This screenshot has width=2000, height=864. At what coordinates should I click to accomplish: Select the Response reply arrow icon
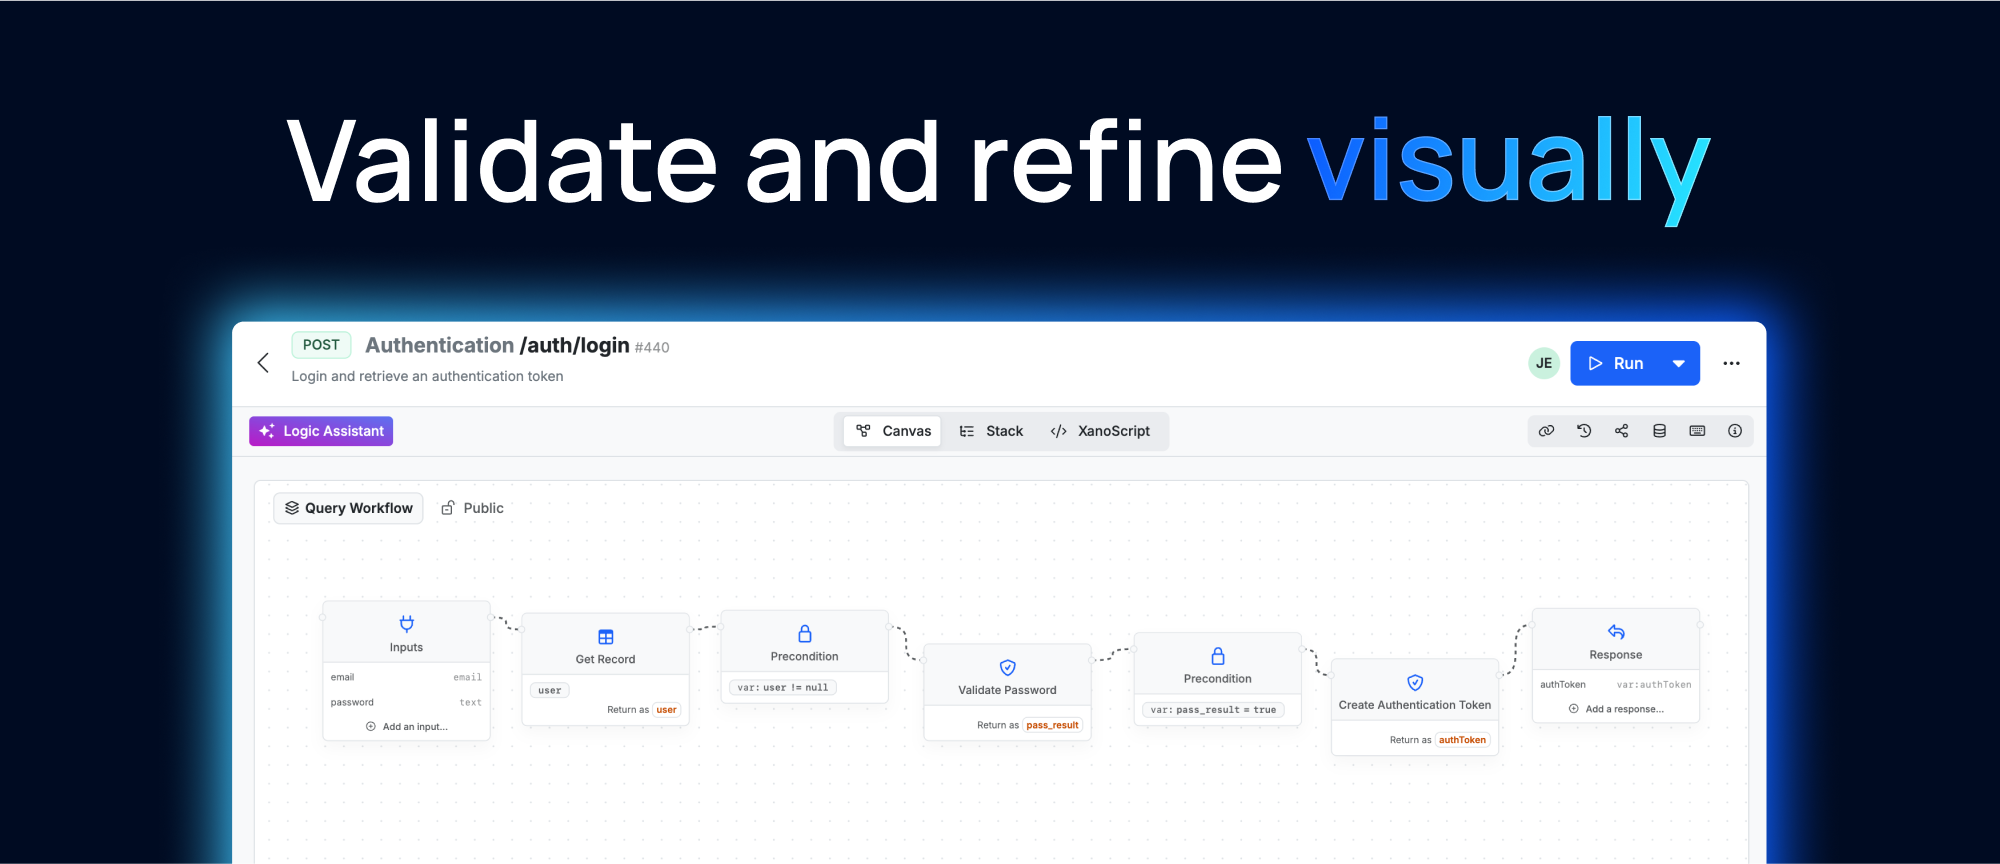point(1616,632)
